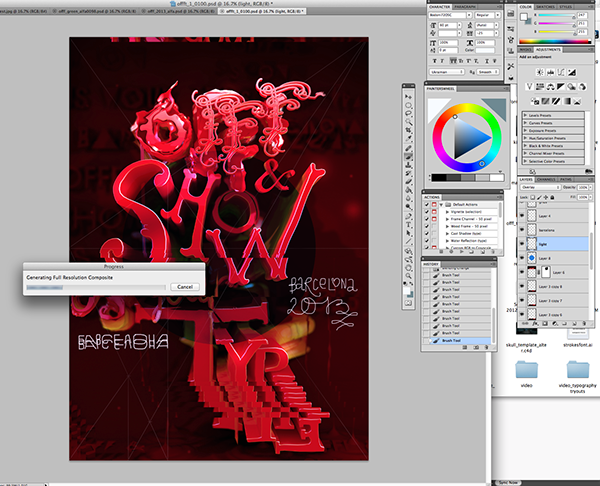The width and height of the screenshot is (600, 486).
Task: Open the font family dropdown in Character panel
Action: pyautogui.click(x=469, y=15)
